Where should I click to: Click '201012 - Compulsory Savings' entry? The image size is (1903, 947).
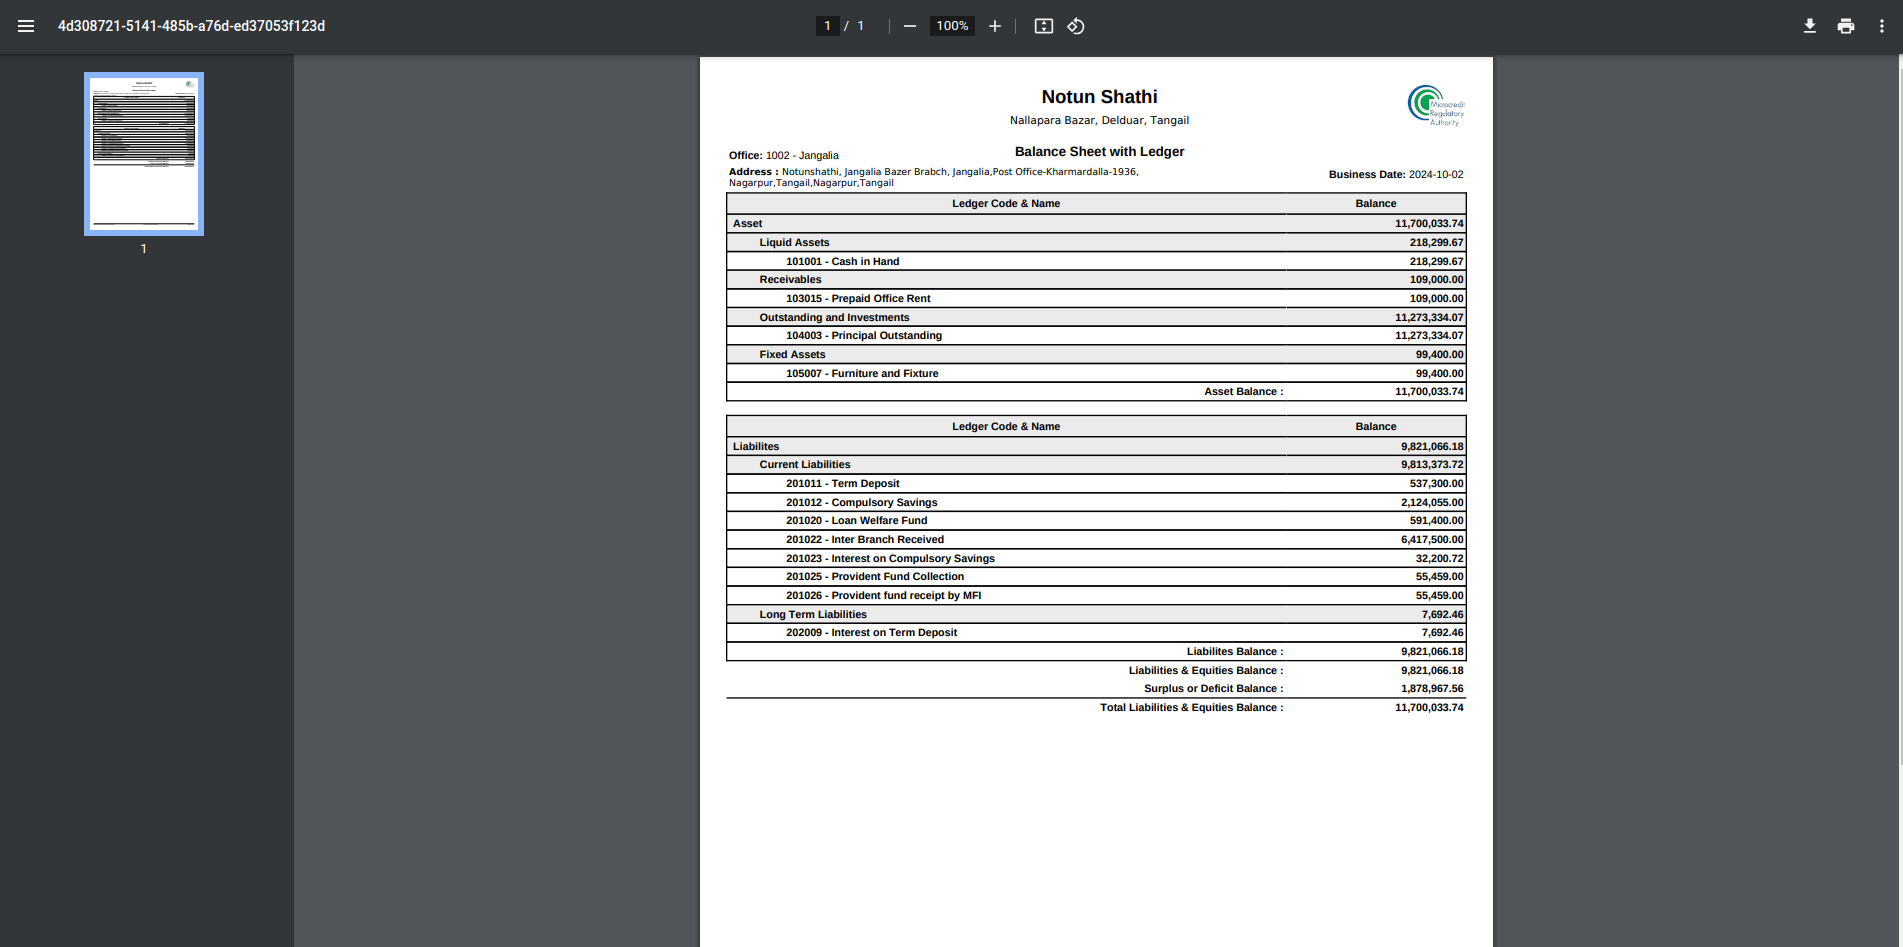pos(862,503)
